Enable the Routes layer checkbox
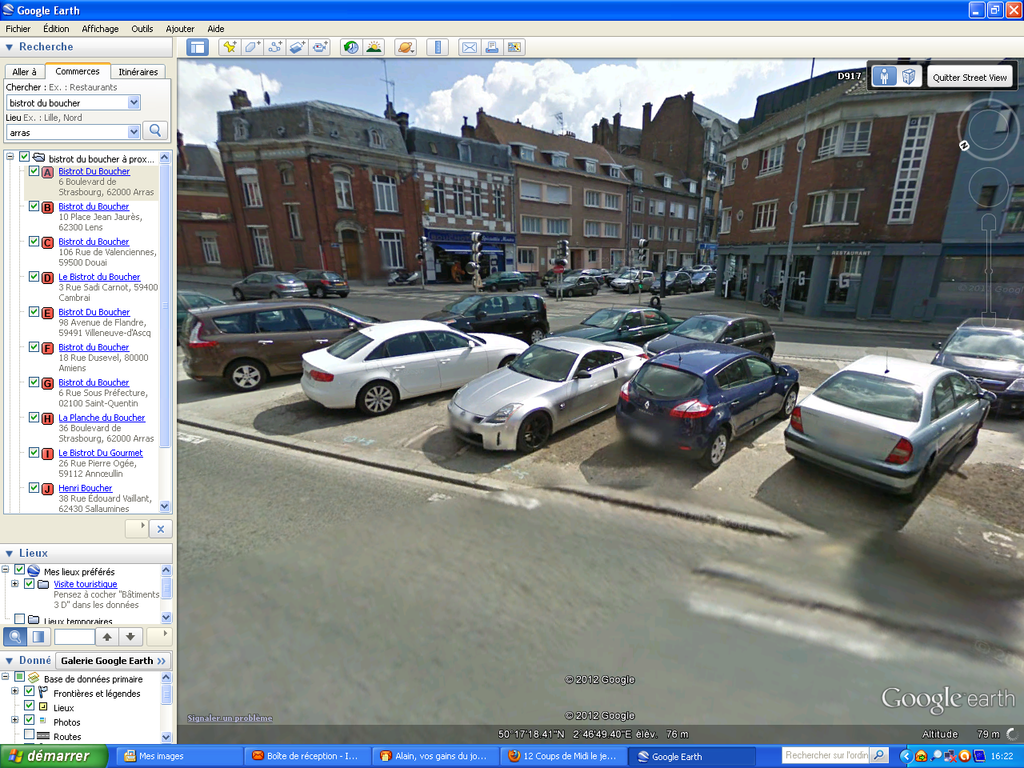The height and width of the screenshot is (768, 1024). 29,735
